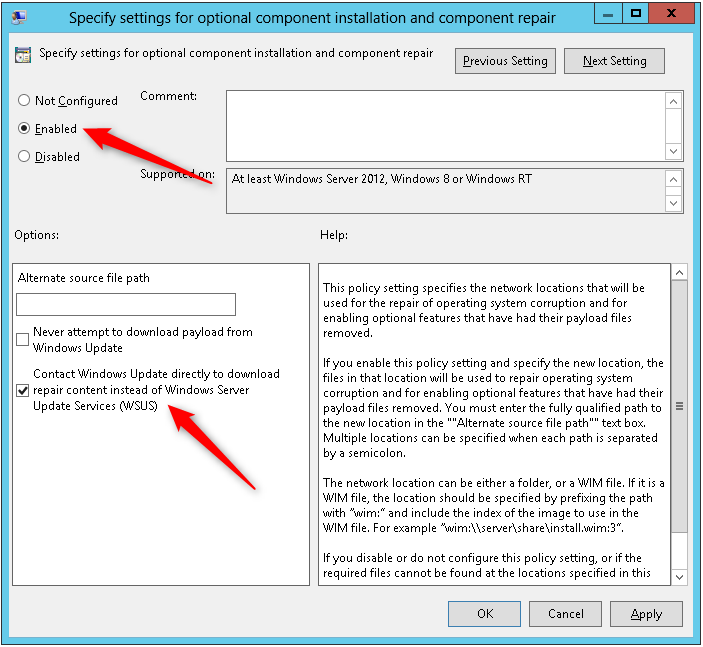This screenshot has width=703, height=647.
Task: Go to Previous Setting
Action: 505,61
